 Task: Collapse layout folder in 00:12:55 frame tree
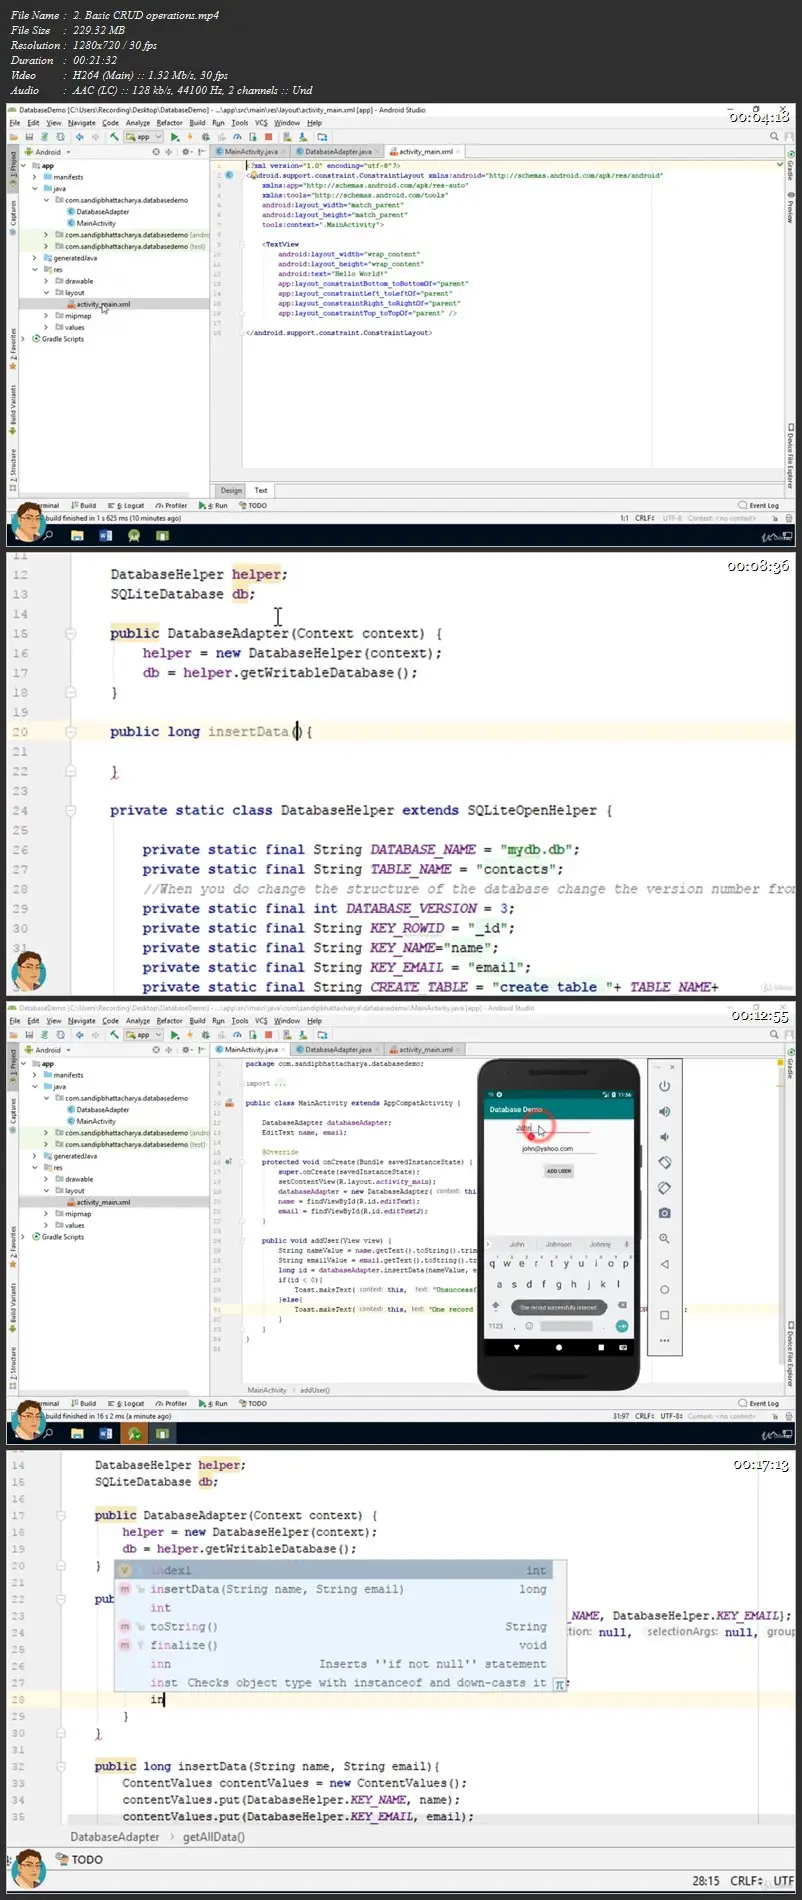coord(46,1191)
